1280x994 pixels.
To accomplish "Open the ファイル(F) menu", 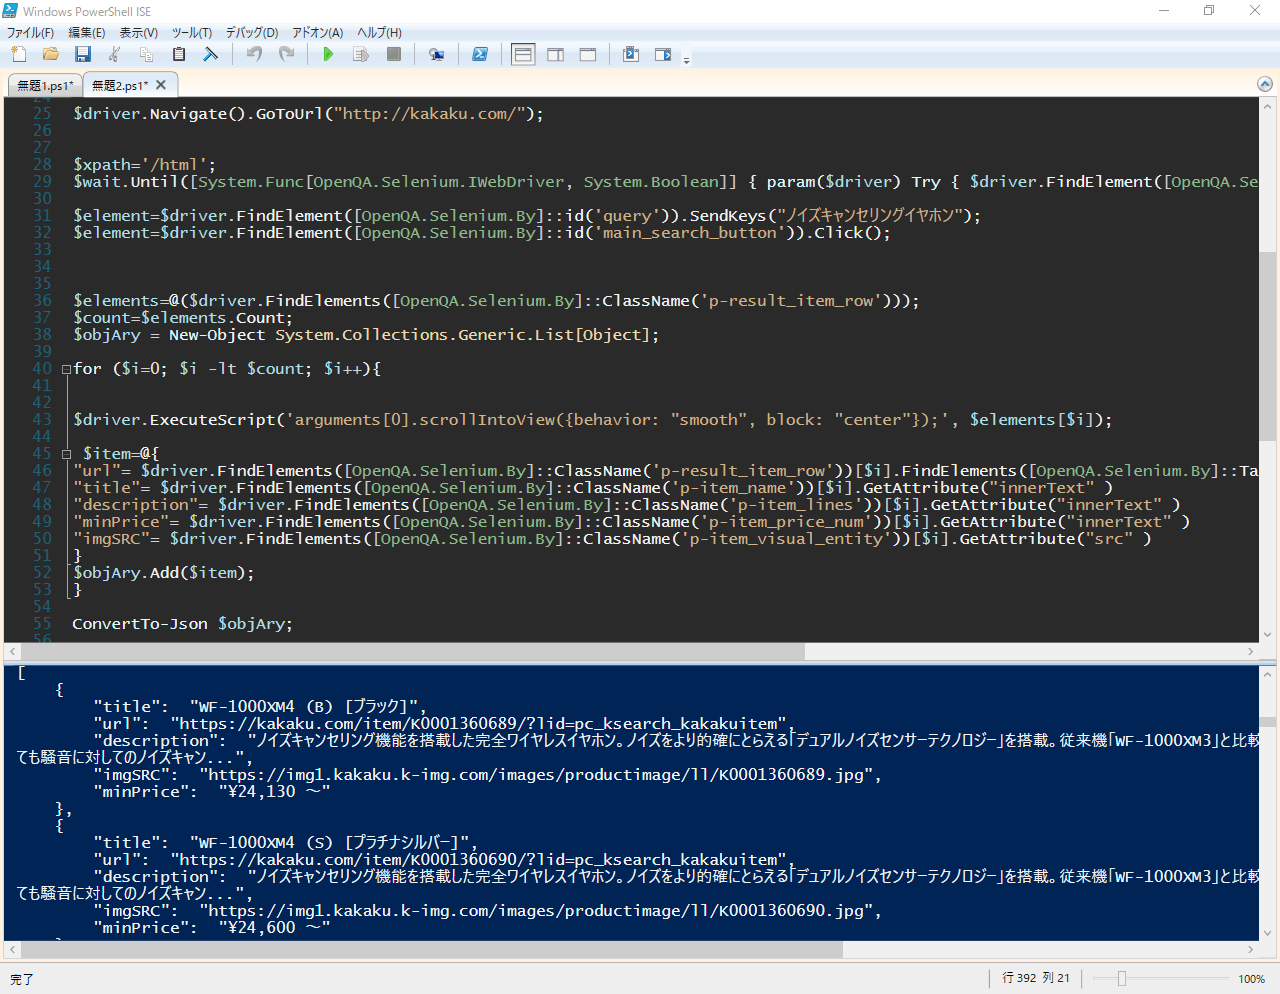I will click(x=31, y=33).
